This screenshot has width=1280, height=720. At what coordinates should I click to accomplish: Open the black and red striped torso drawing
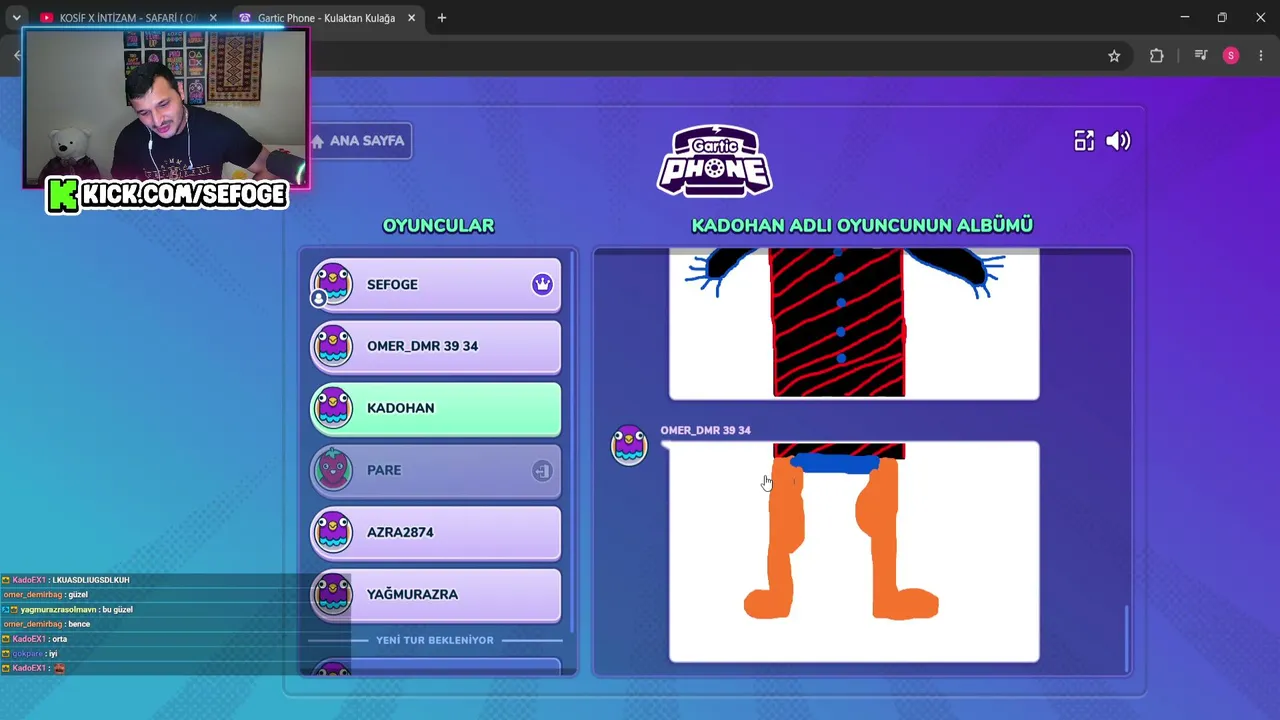point(854,325)
